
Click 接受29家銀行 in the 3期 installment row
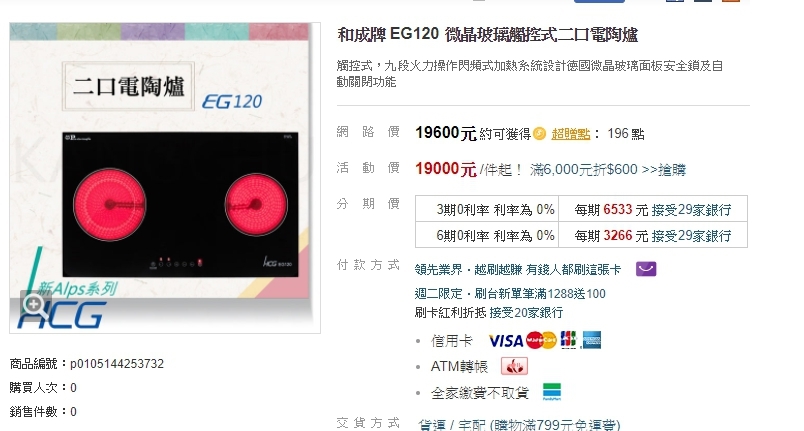point(691,210)
